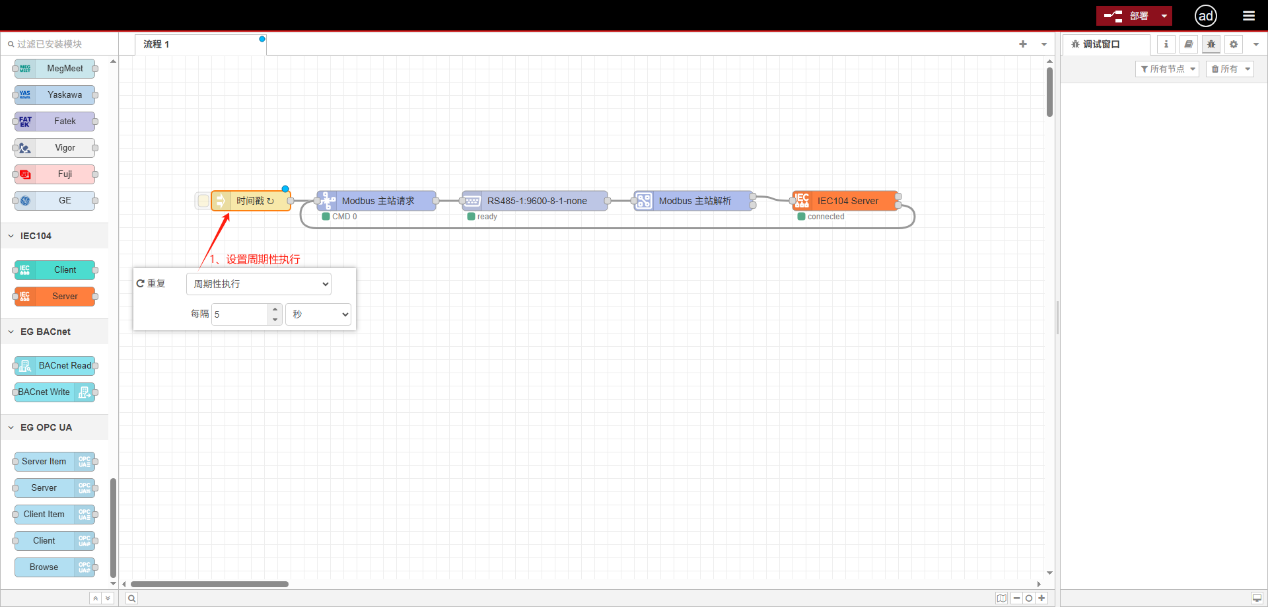The height and width of the screenshot is (607, 1268).
Task: Click the 'ad' user account icon
Action: [1206, 16]
